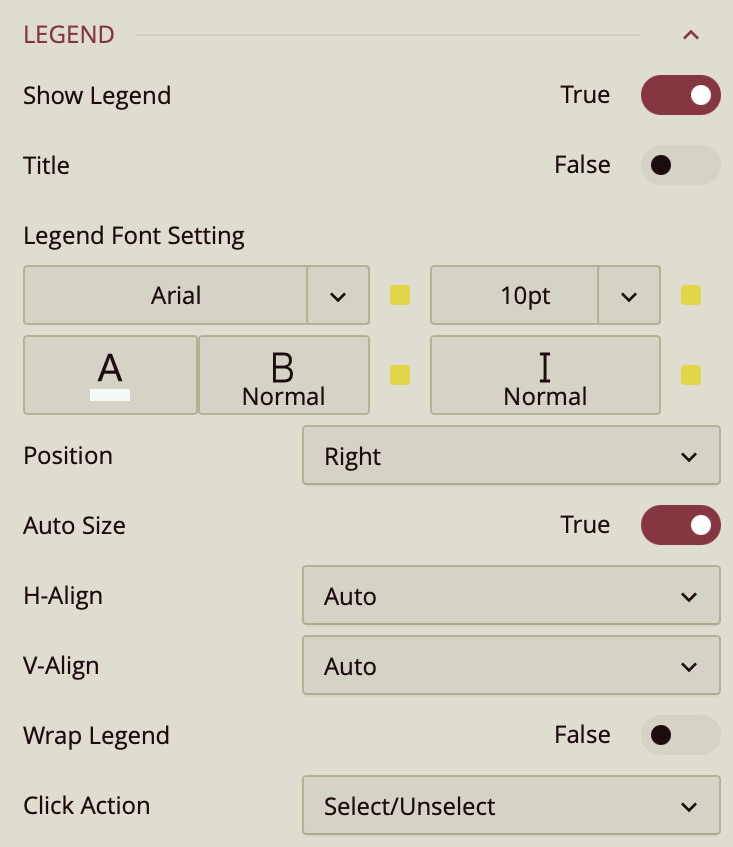This screenshot has width=733, height=847.
Task: Click yellow square beside italic button
Action: (x=690, y=375)
